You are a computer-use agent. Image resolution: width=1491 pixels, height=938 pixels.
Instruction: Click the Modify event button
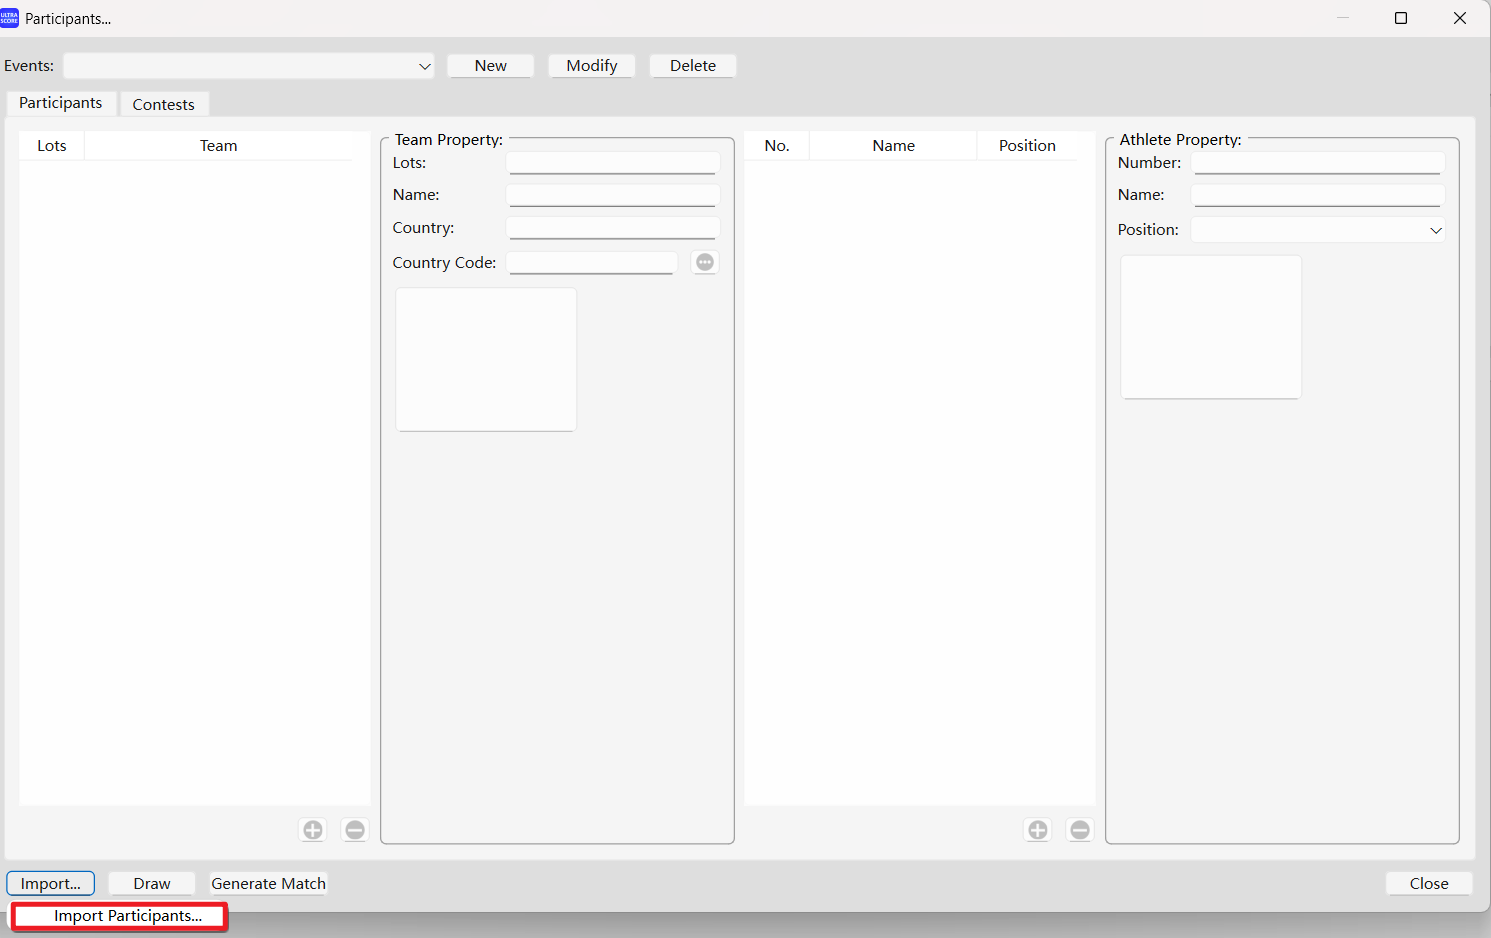click(591, 66)
